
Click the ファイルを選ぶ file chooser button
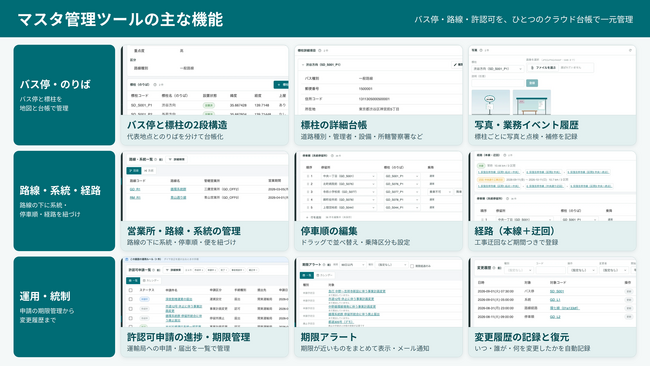coord(543,68)
